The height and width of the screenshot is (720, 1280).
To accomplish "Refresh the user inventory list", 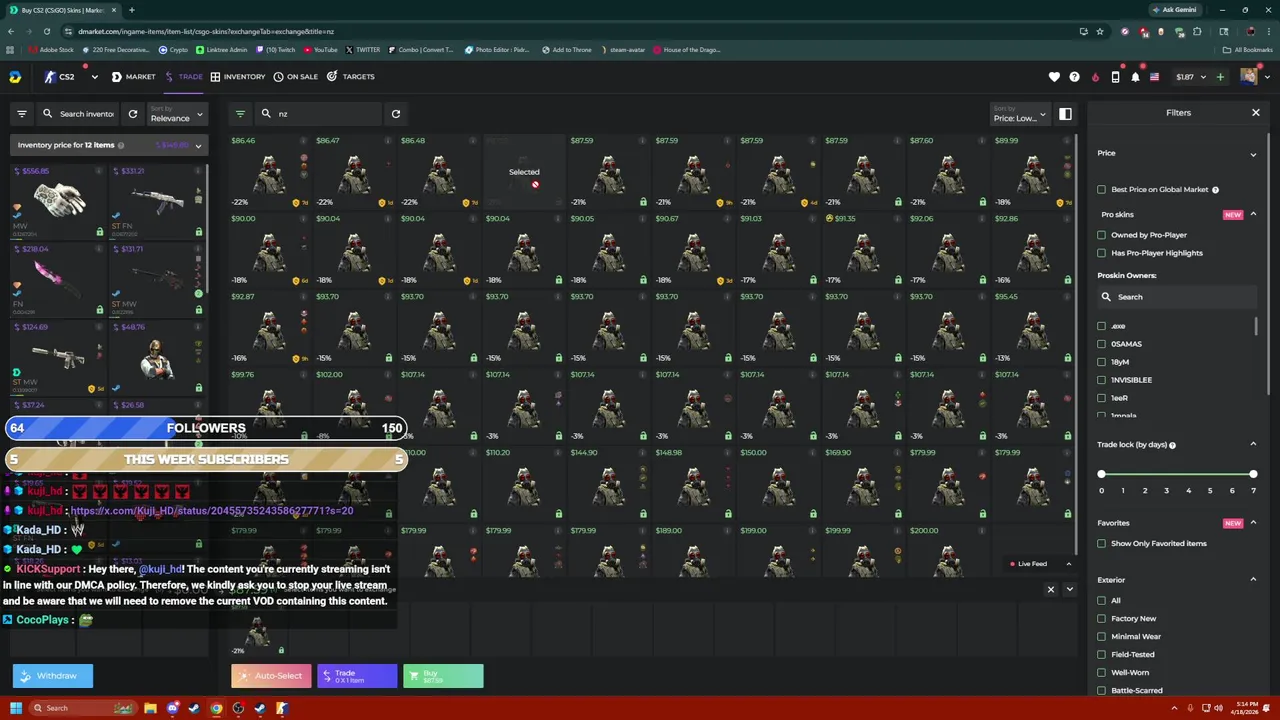I will point(132,114).
